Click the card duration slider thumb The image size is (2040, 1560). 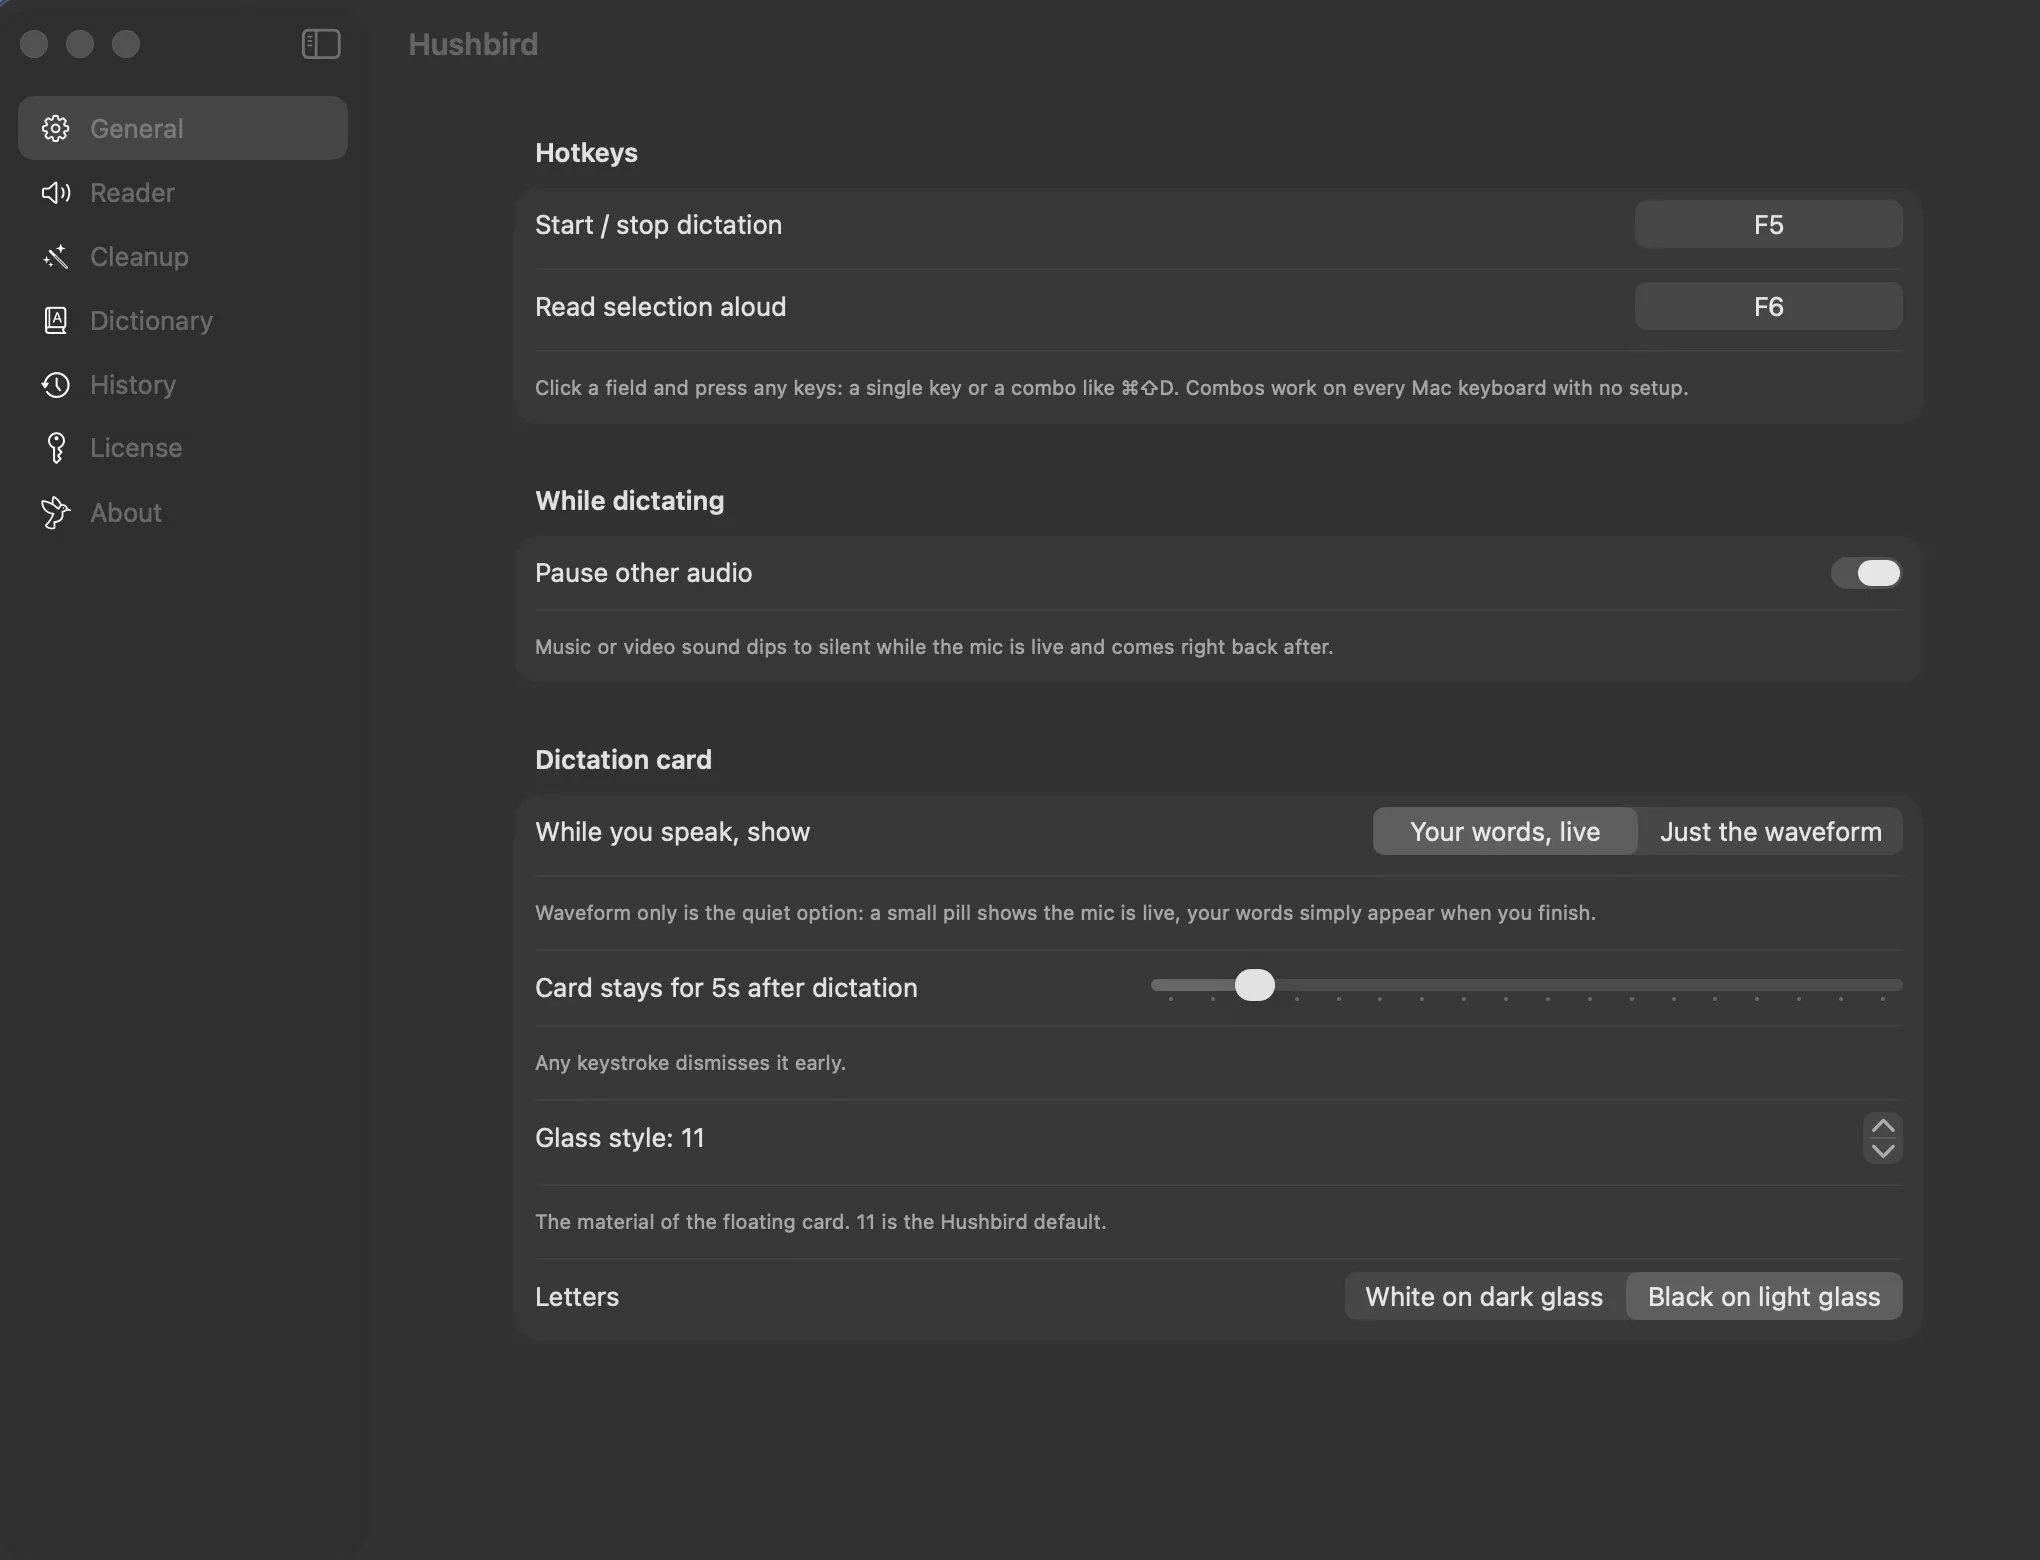[x=1255, y=985]
